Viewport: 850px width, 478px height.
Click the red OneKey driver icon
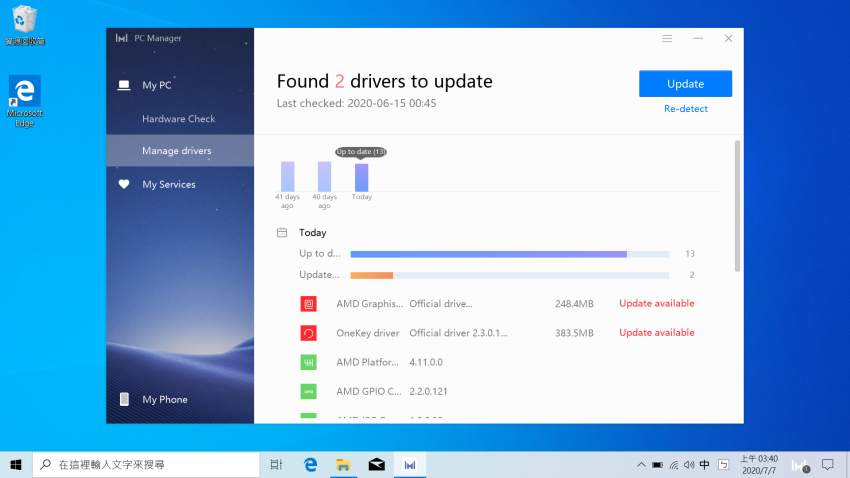(x=308, y=333)
